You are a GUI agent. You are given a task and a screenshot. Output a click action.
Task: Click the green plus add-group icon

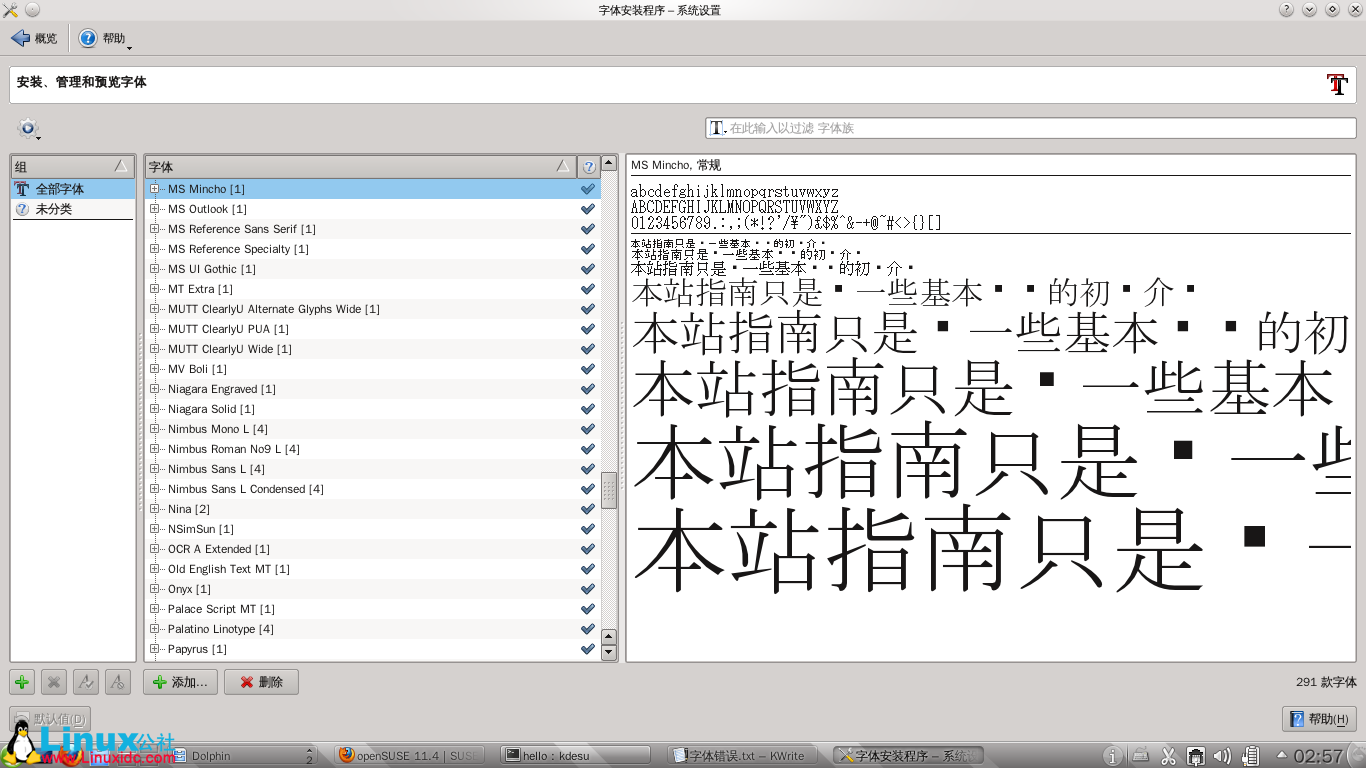tap(22, 682)
